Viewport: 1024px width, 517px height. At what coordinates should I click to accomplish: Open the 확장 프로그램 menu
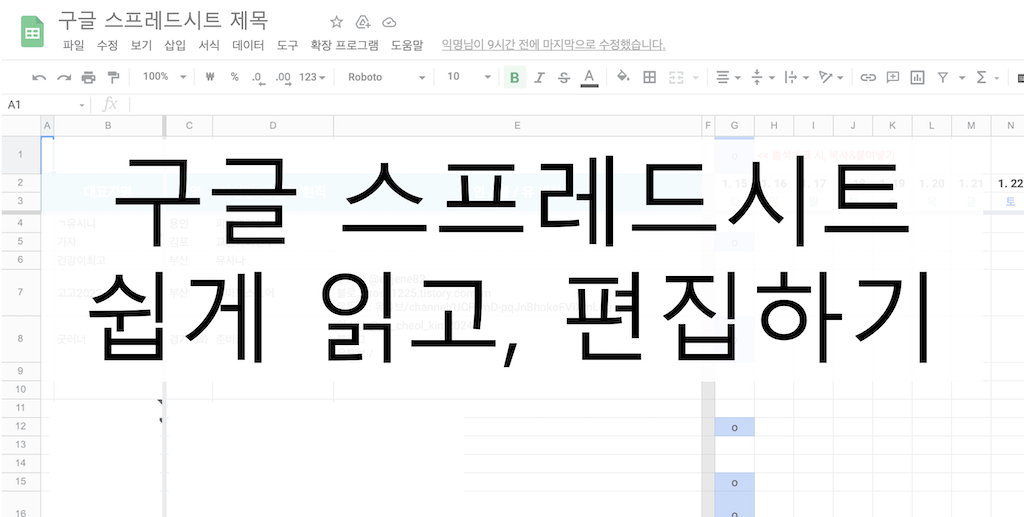tap(344, 46)
